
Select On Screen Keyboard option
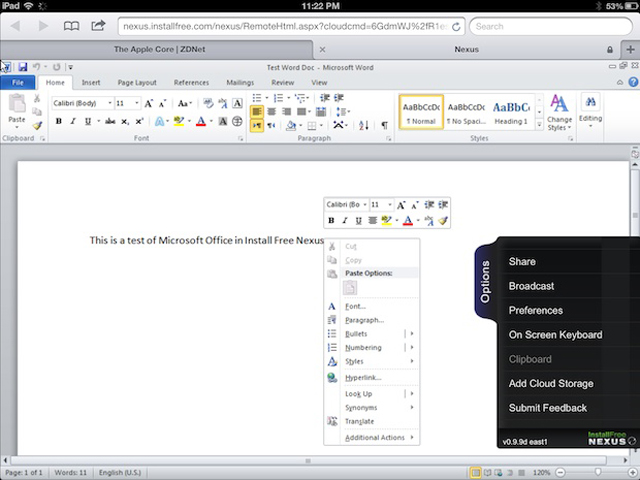pos(555,335)
